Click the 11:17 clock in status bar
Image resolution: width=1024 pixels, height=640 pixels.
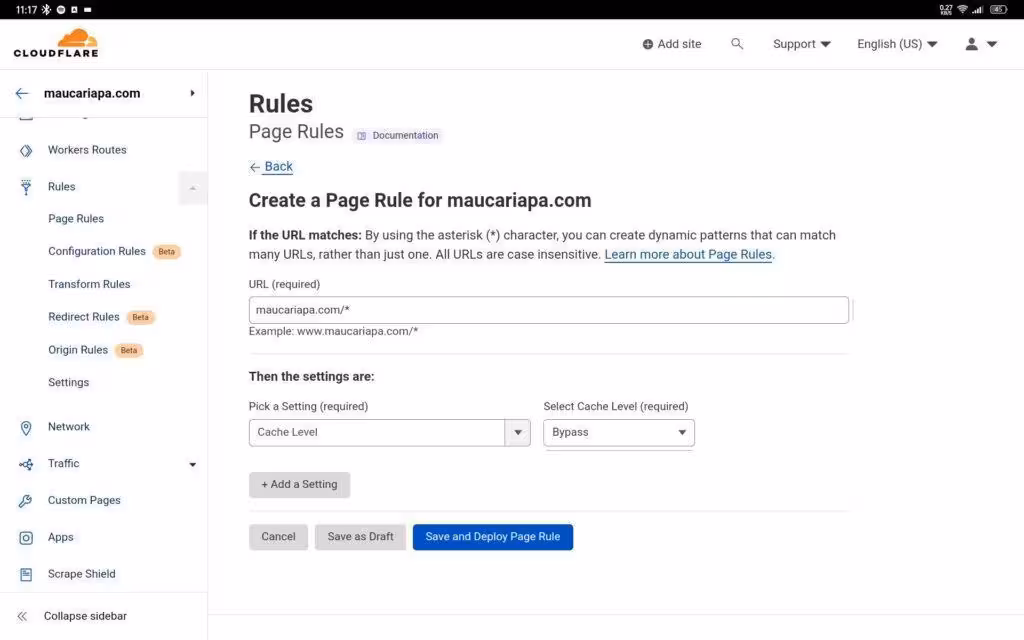(x=26, y=9)
